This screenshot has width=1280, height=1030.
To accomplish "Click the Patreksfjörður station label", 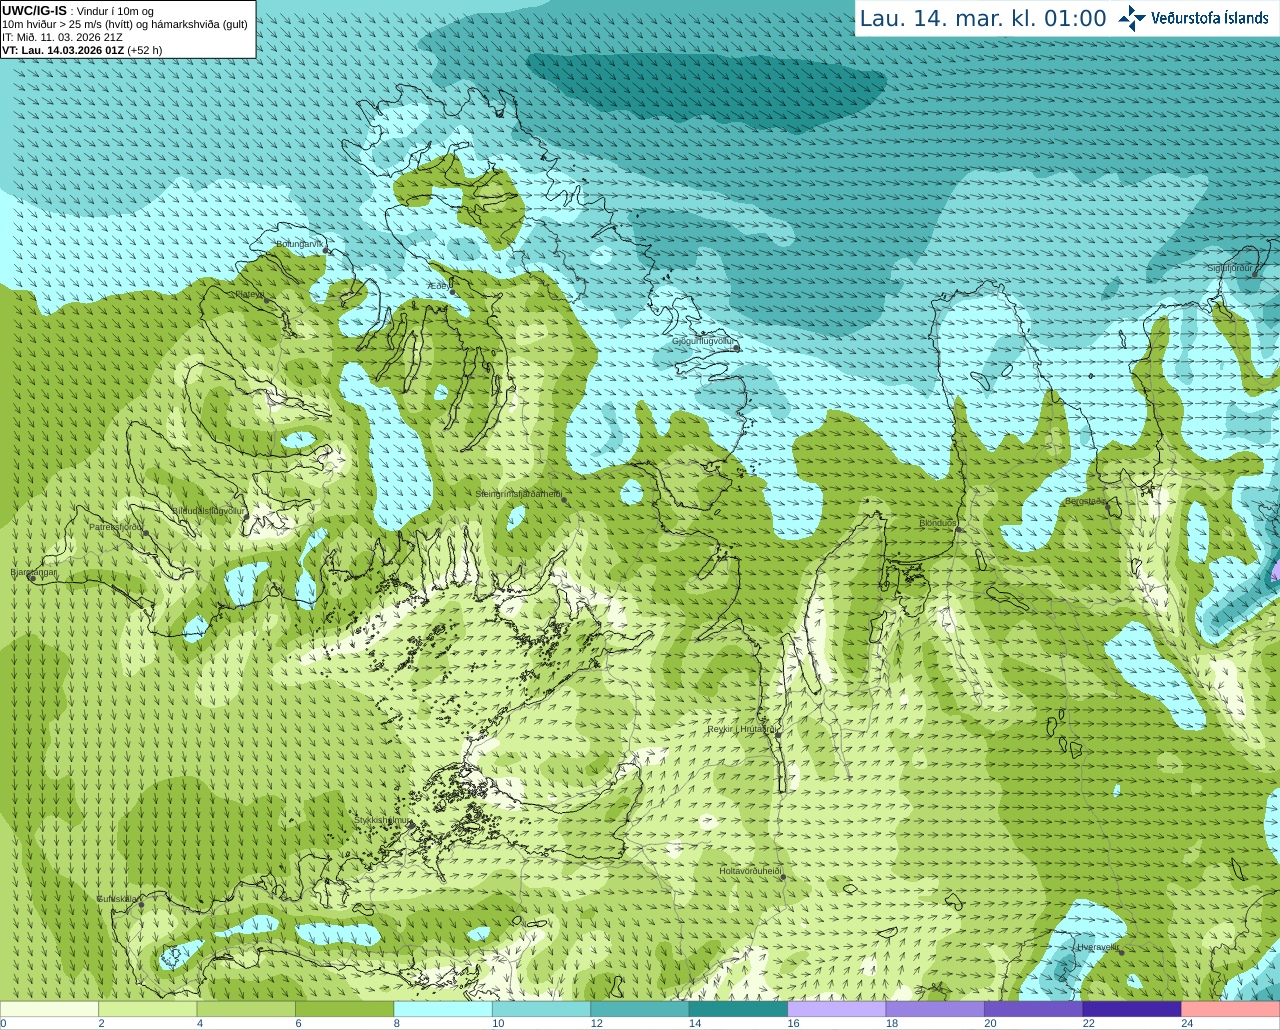I will pyautogui.click(x=116, y=527).
